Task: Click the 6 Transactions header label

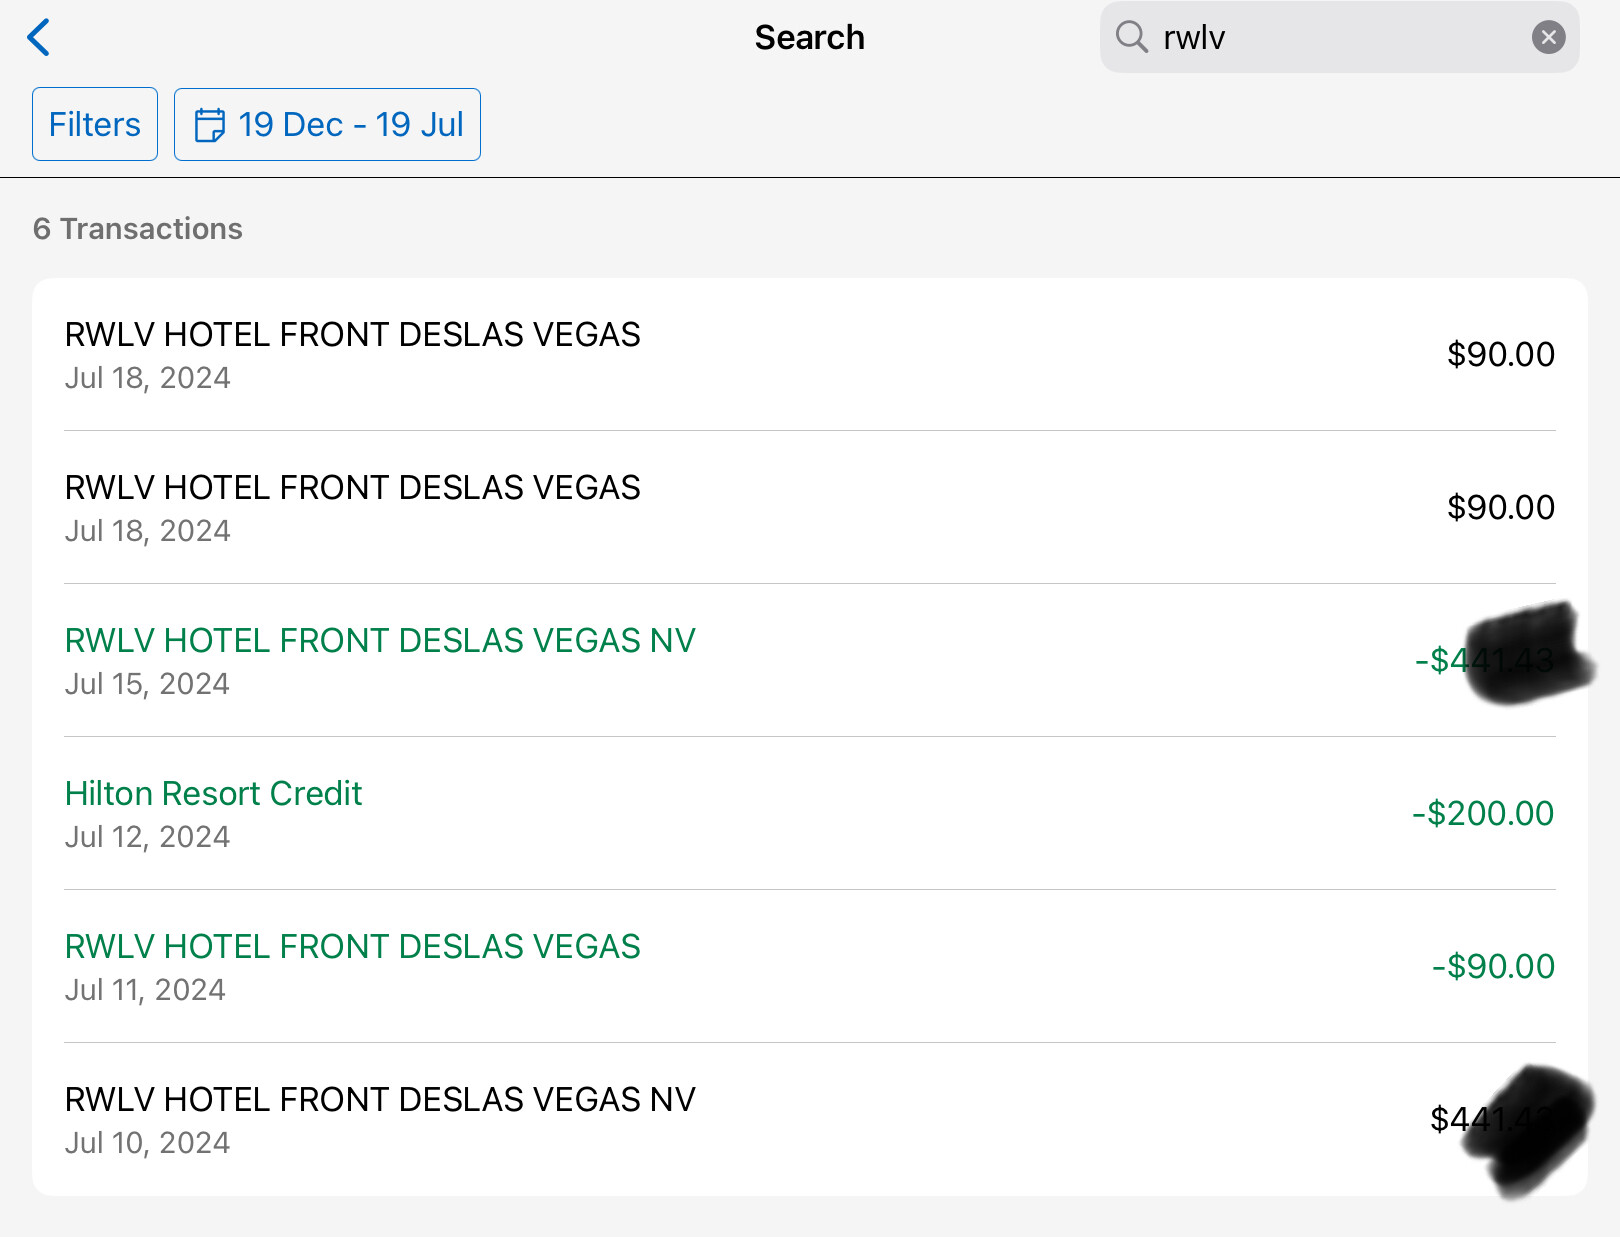Action: tap(138, 229)
